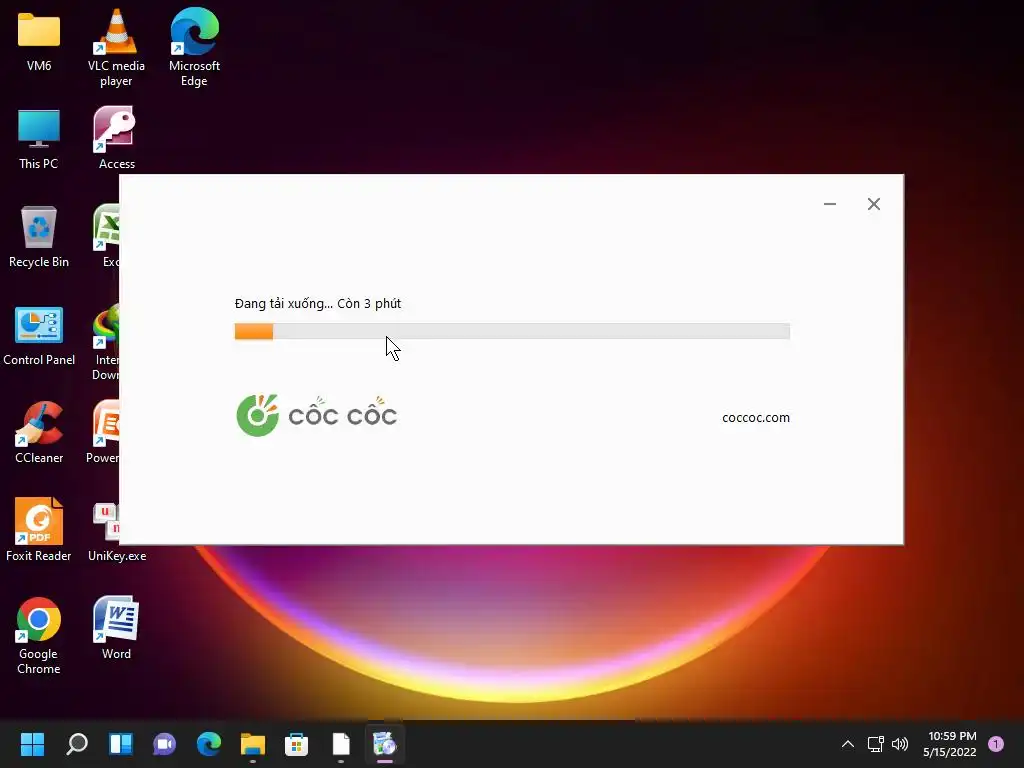Select CCleaner desktop shortcut
The width and height of the screenshot is (1024, 768).
[39, 432]
